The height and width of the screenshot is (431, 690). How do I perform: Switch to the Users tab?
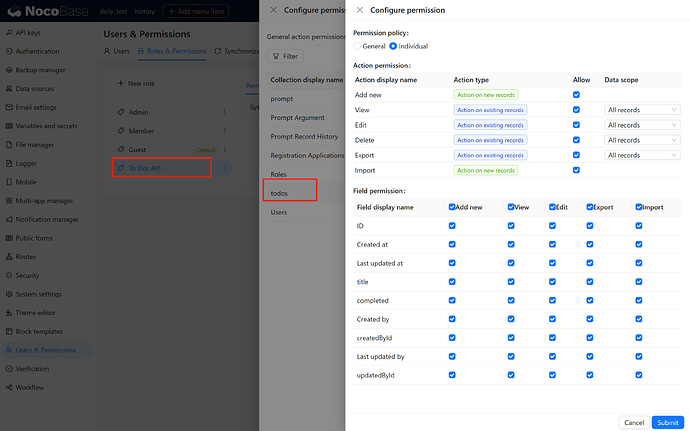point(117,51)
